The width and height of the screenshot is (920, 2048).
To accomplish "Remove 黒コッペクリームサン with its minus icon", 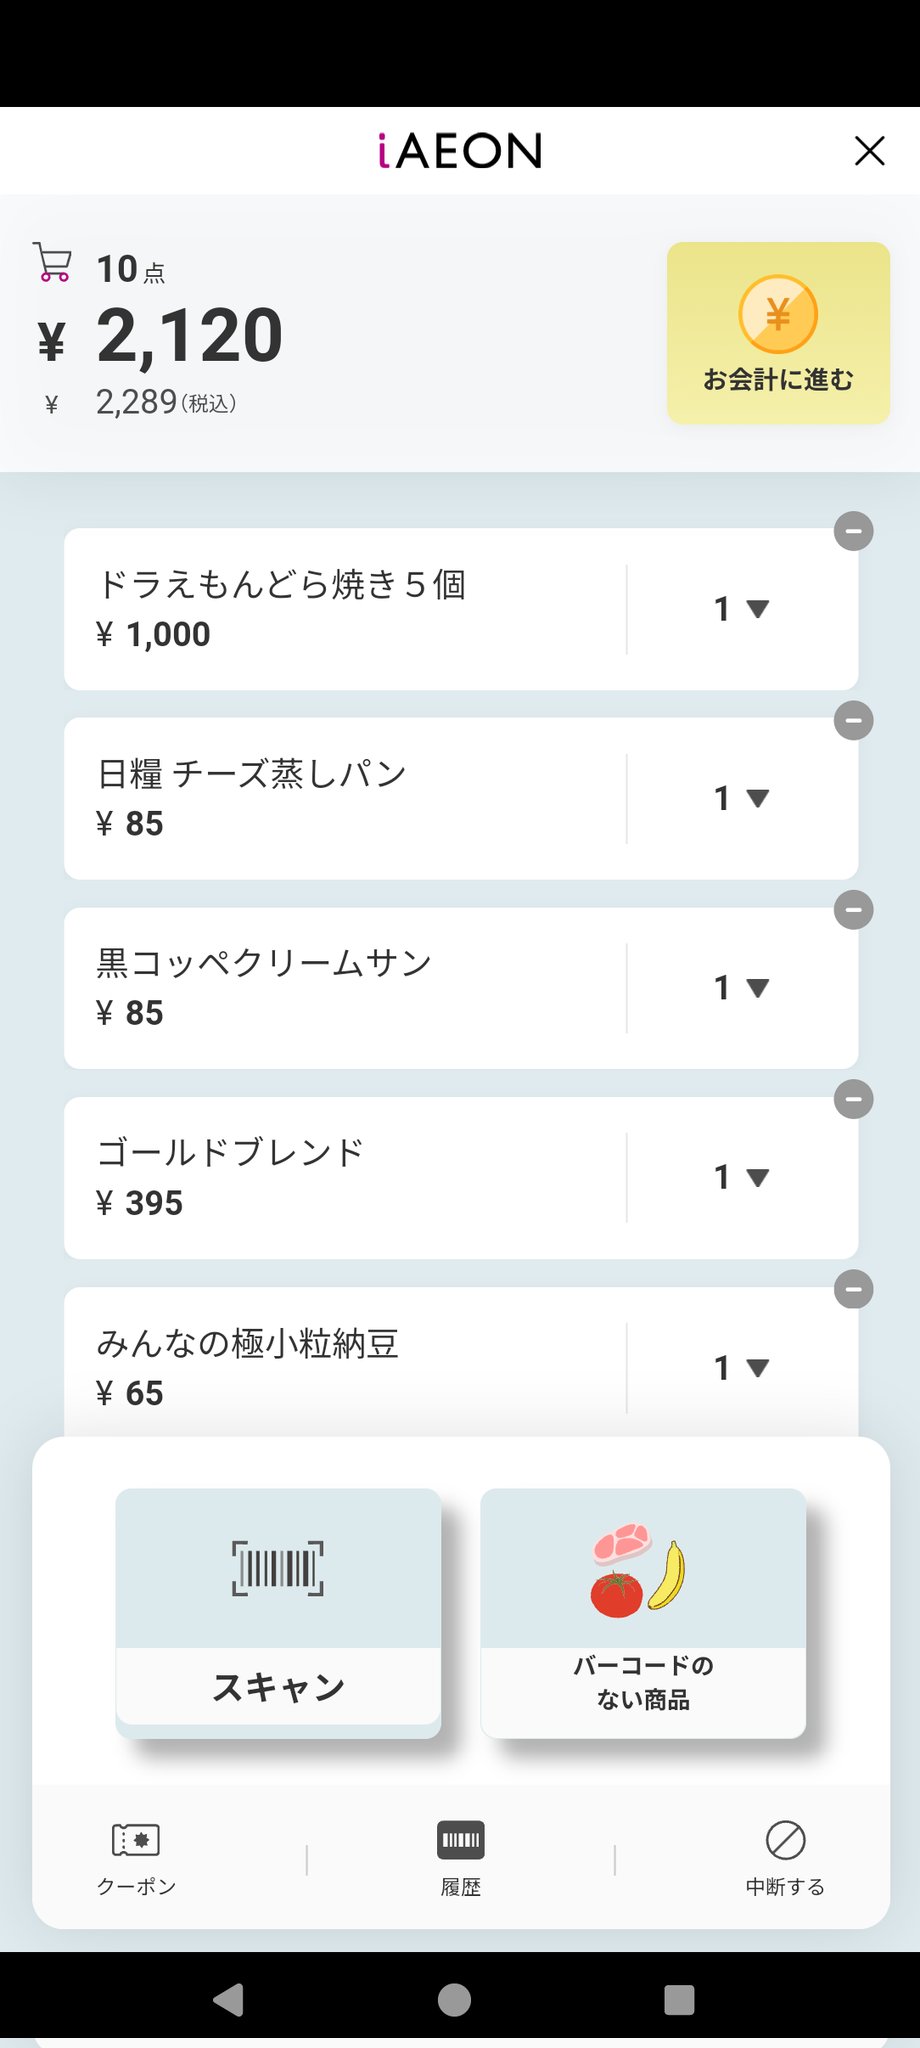I will click(853, 910).
